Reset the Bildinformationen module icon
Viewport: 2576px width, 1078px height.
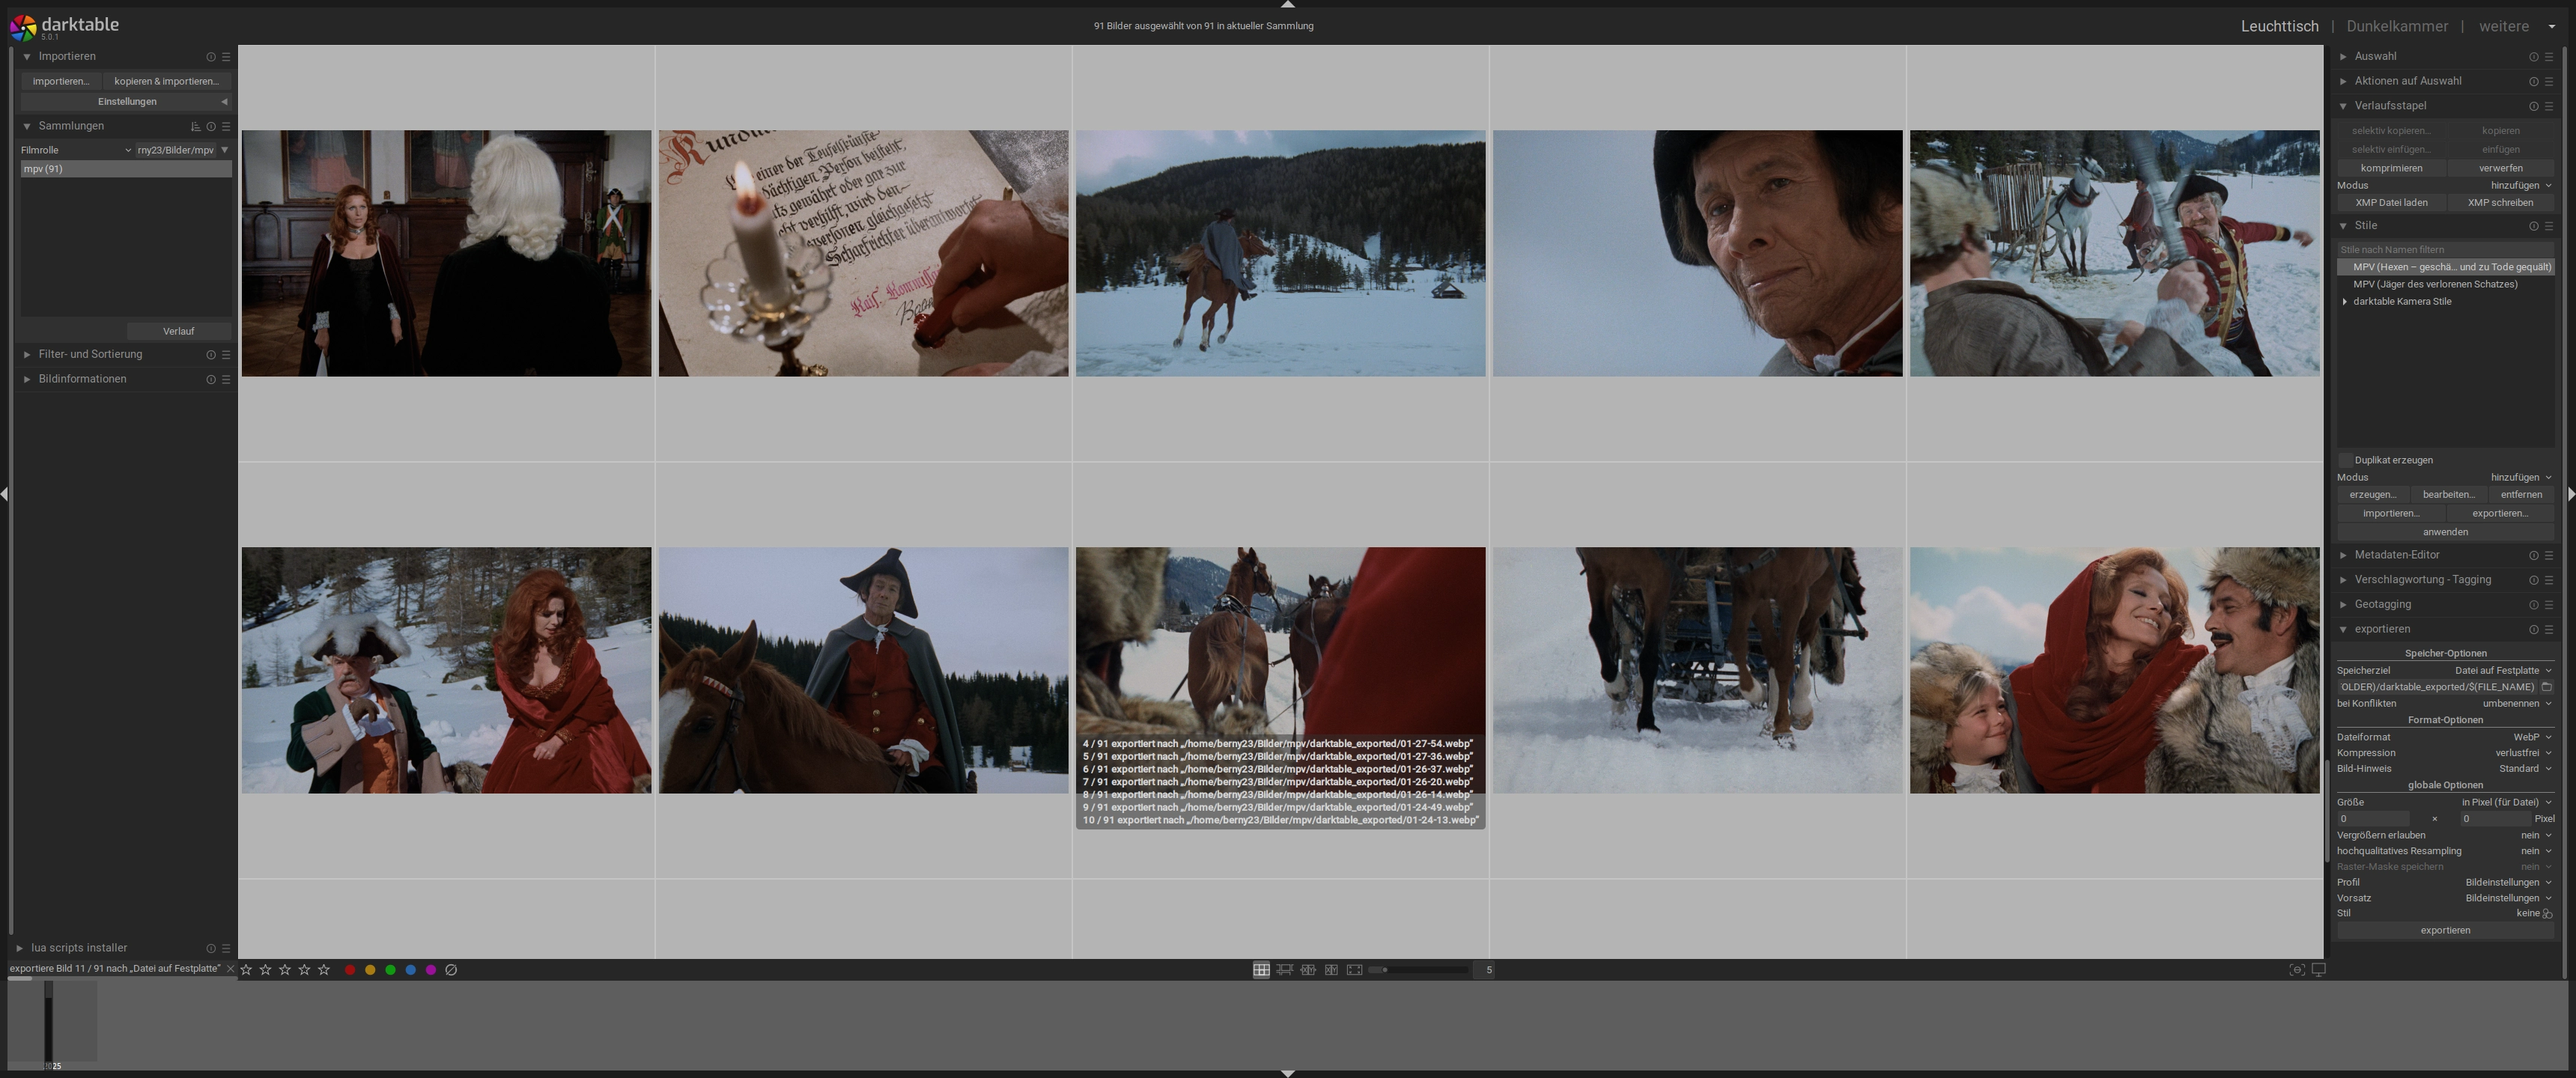click(x=211, y=380)
